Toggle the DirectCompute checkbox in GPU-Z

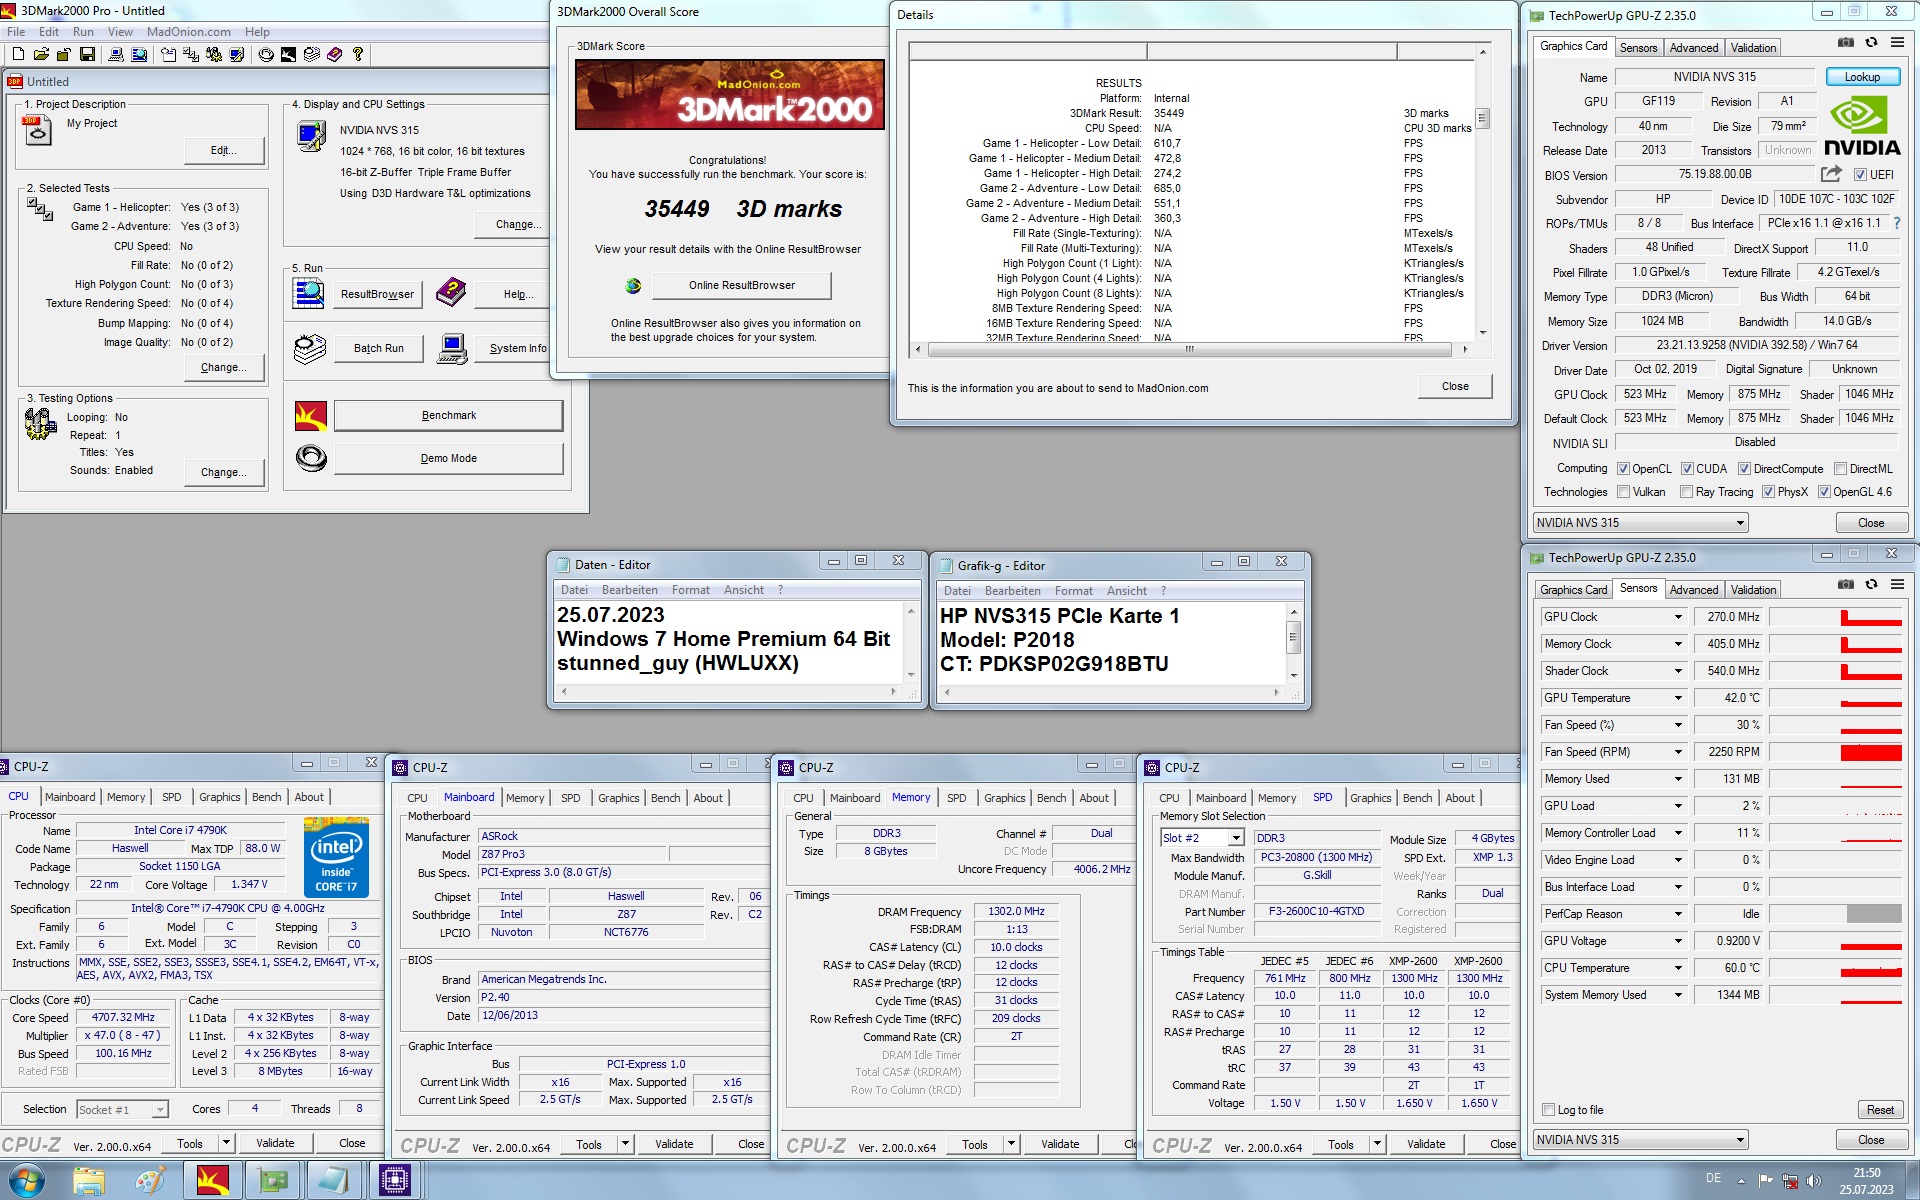coord(1744,469)
